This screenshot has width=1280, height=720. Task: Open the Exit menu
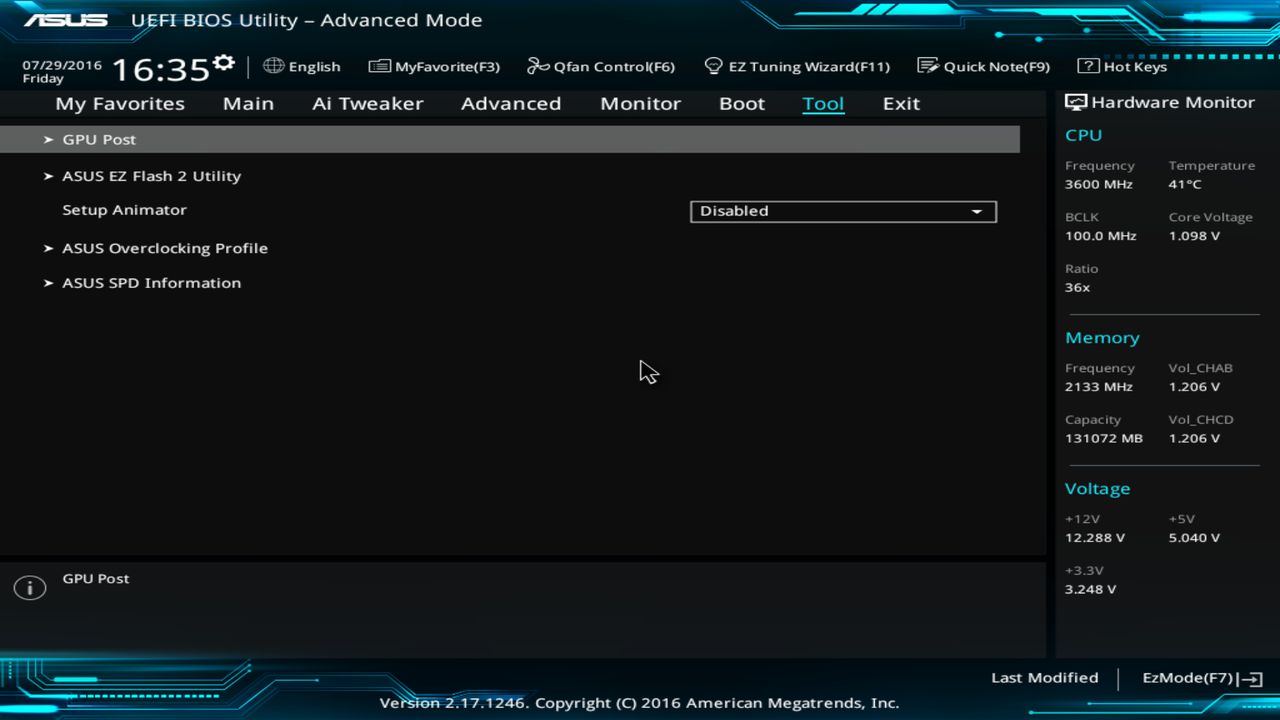point(900,103)
